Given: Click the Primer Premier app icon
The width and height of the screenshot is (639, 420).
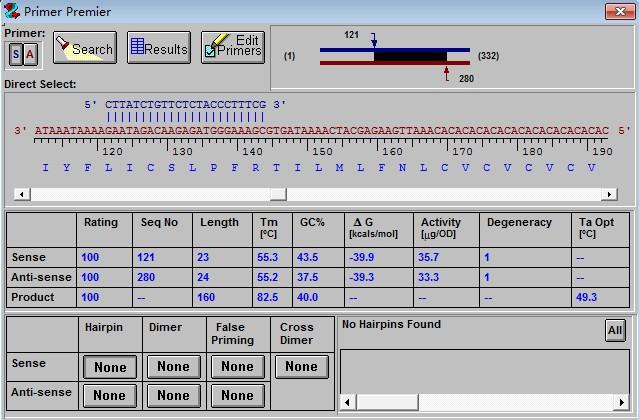Looking at the screenshot, I should point(11,11).
